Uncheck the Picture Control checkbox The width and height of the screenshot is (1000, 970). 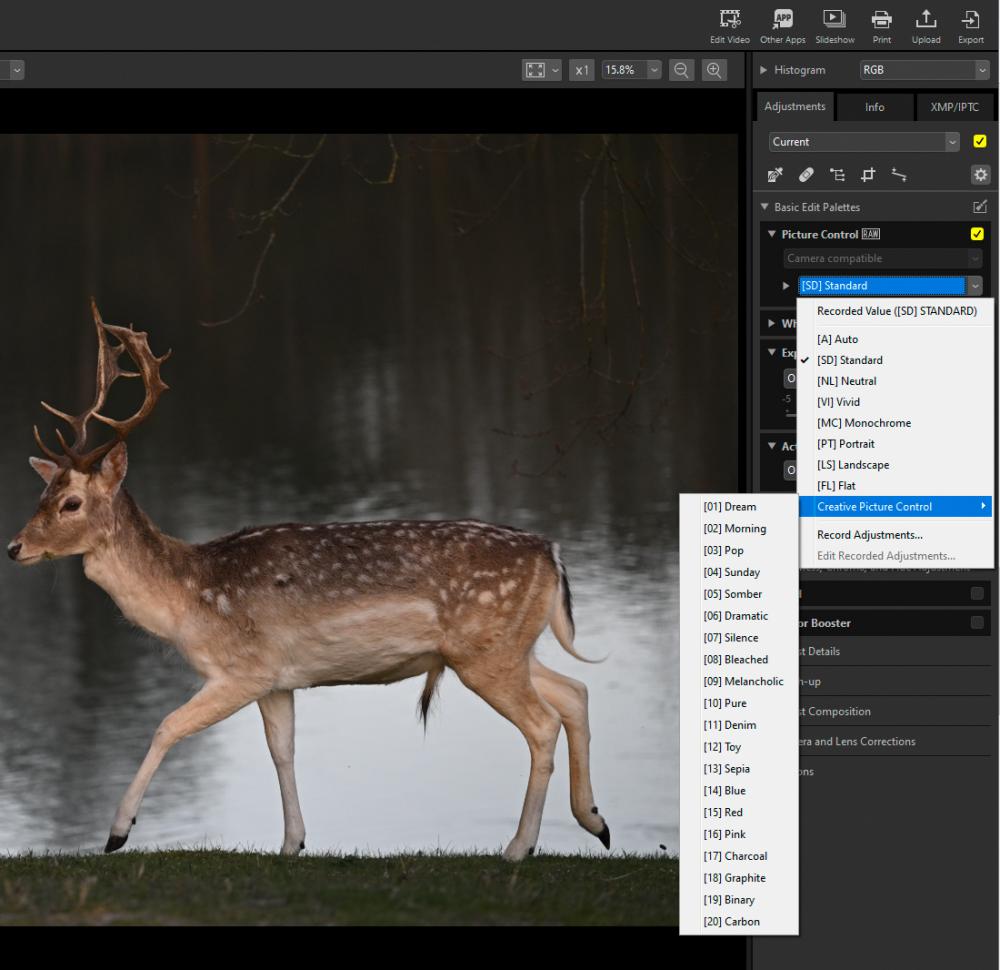click(x=976, y=234)
